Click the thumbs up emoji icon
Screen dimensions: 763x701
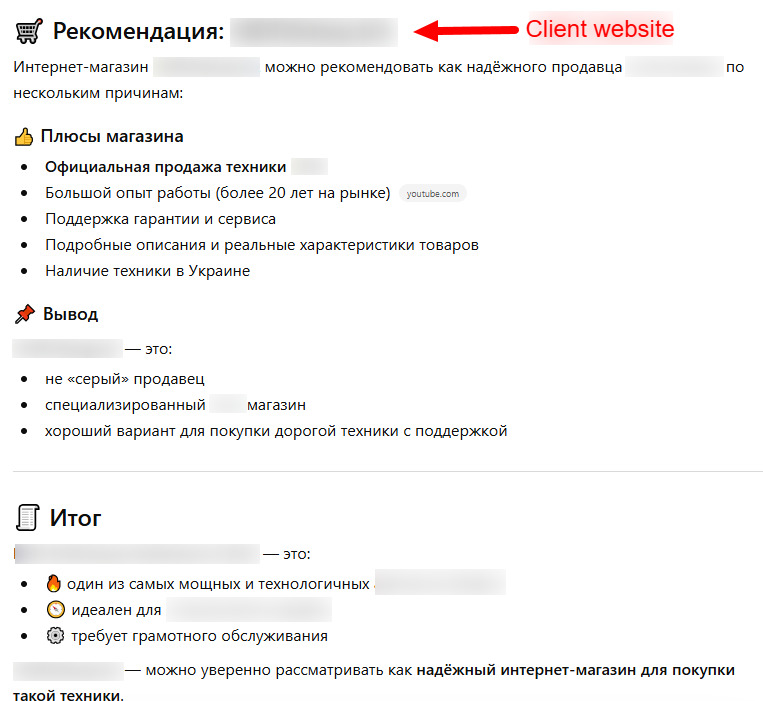coord(24,137)
